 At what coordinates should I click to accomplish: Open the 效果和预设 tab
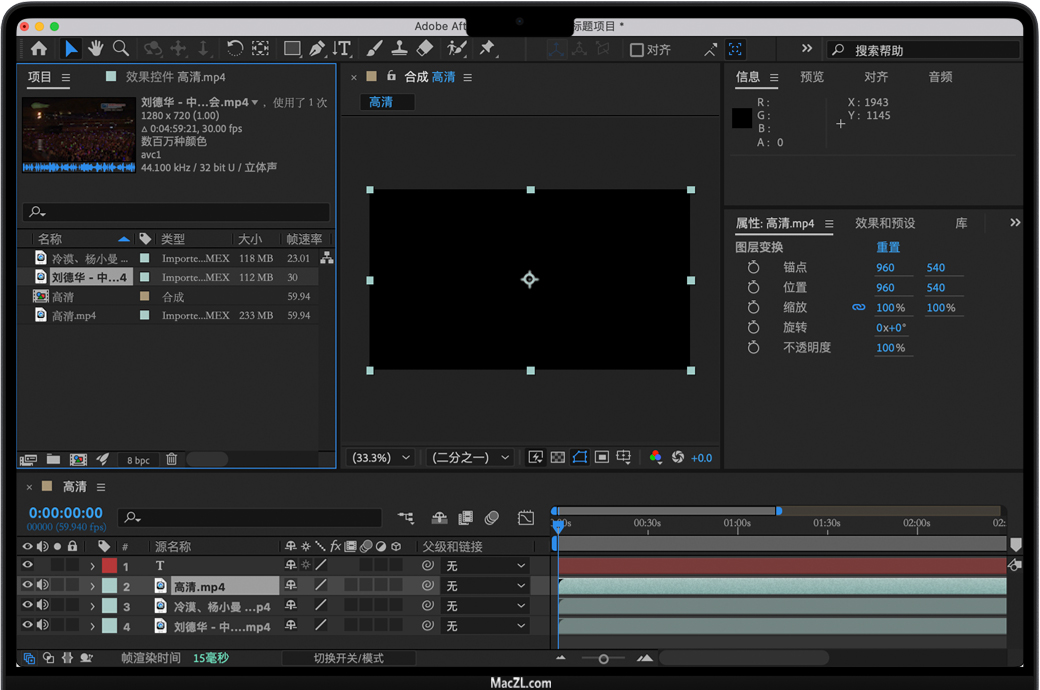coord(885,223)
